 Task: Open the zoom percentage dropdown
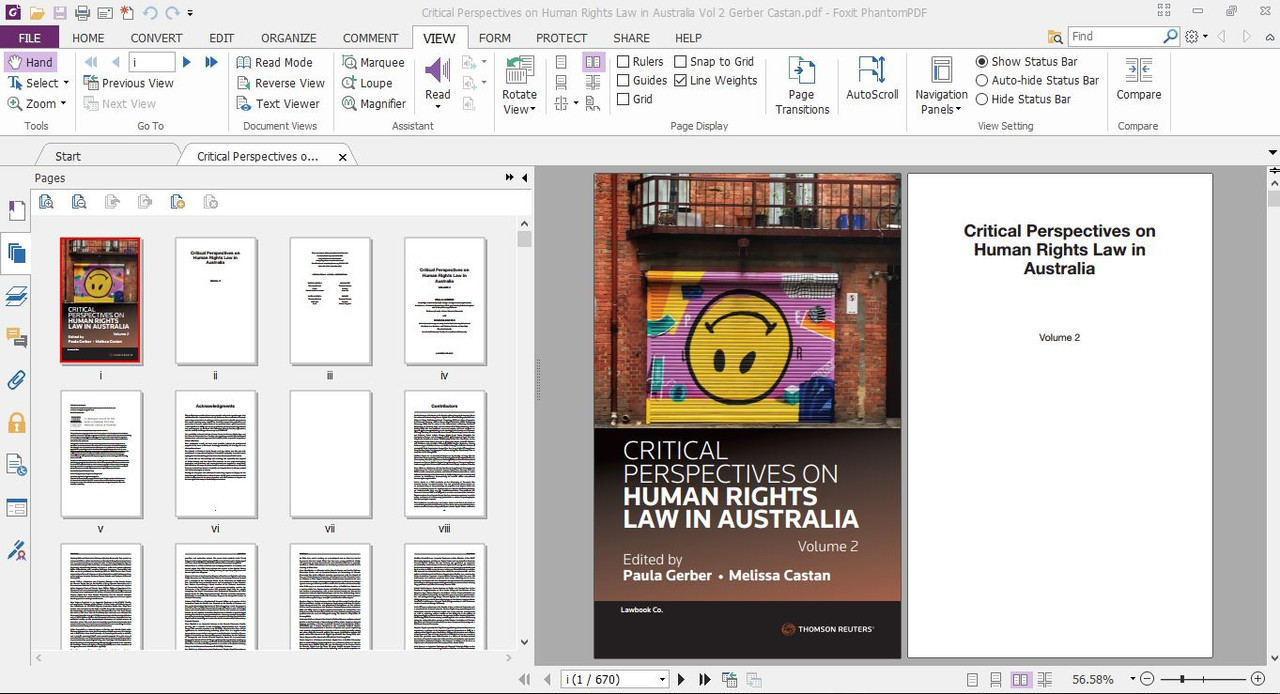(1132, 679)
